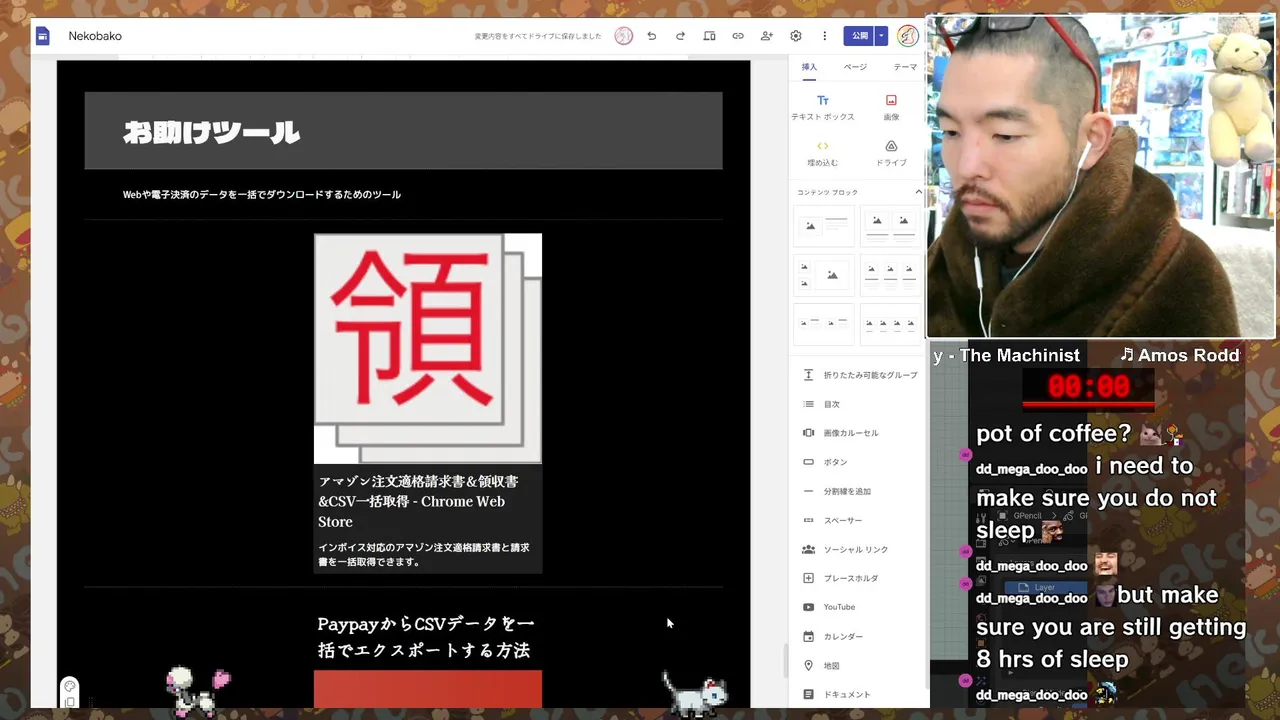Viewport: 1280px width, 720px height.
Task: Select PaypayからCSVデータ heading text
Action: click(426, 637)
